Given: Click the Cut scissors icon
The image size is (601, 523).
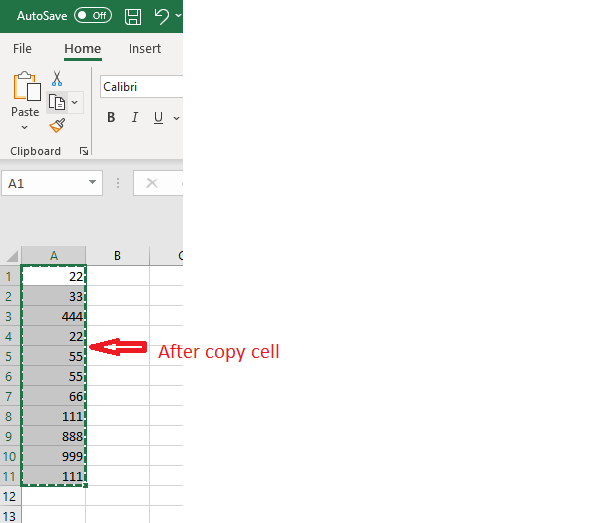Looking at the screenshot, I should (57, 78).
